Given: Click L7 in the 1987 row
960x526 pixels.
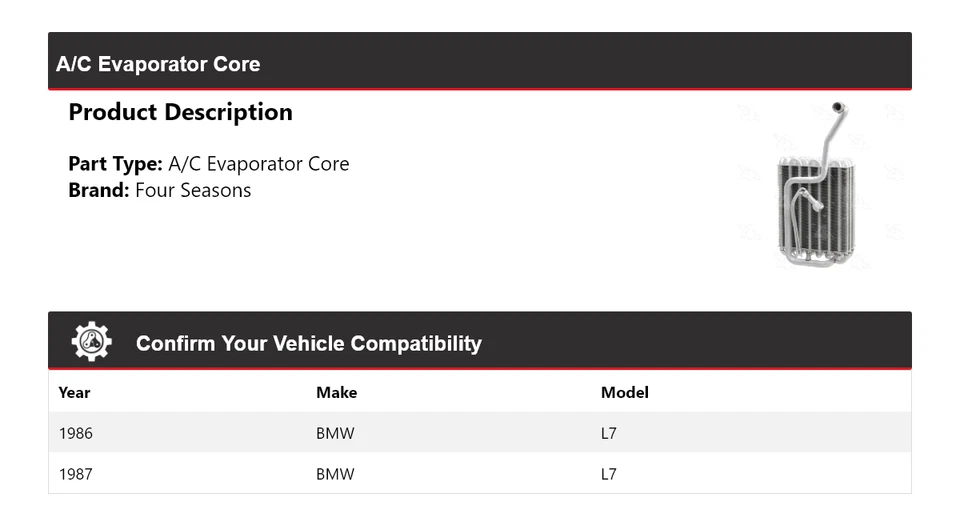Looking at the screenshot, I should point(609,474).
